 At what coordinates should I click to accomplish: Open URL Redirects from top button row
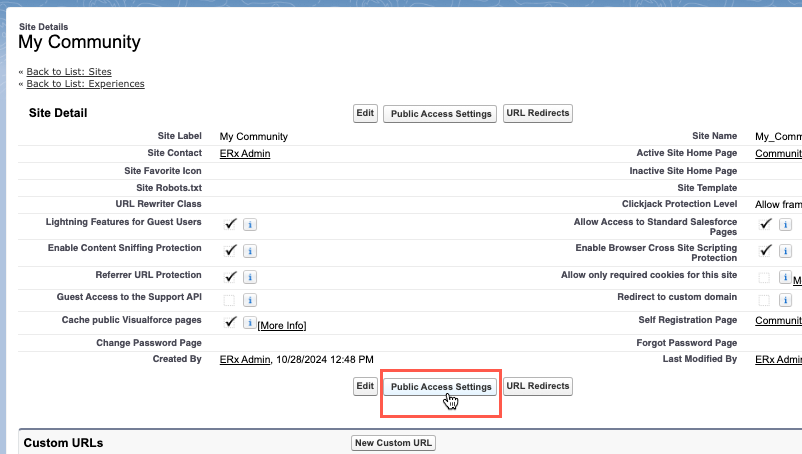point(538,113)
